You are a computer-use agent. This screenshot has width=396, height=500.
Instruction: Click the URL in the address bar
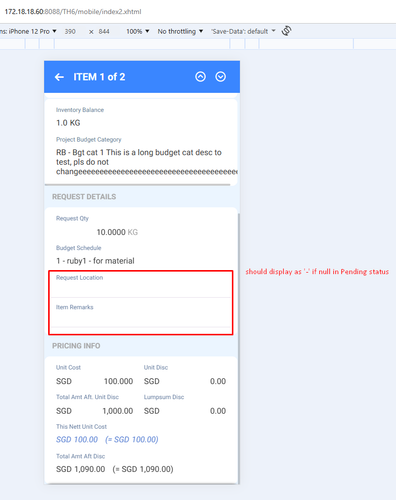(x=73, y=12)
